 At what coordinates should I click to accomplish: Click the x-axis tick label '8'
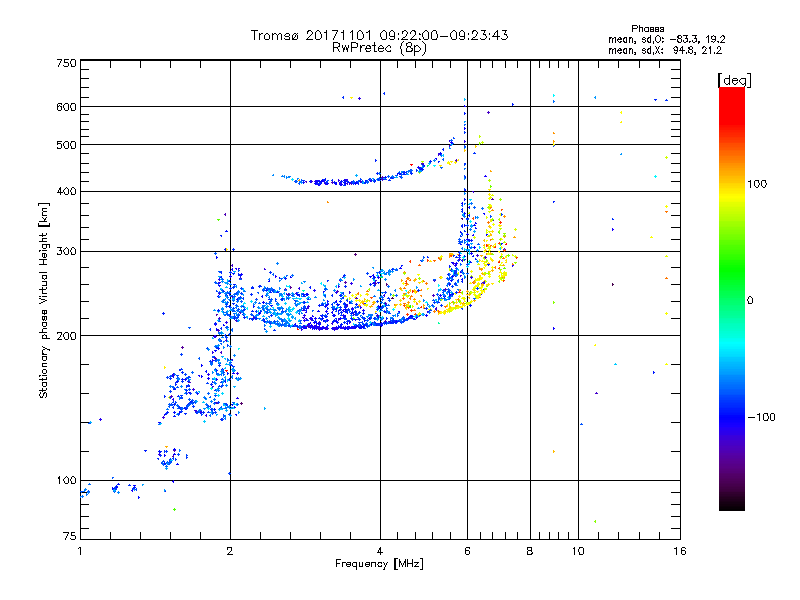pos(530,551)
